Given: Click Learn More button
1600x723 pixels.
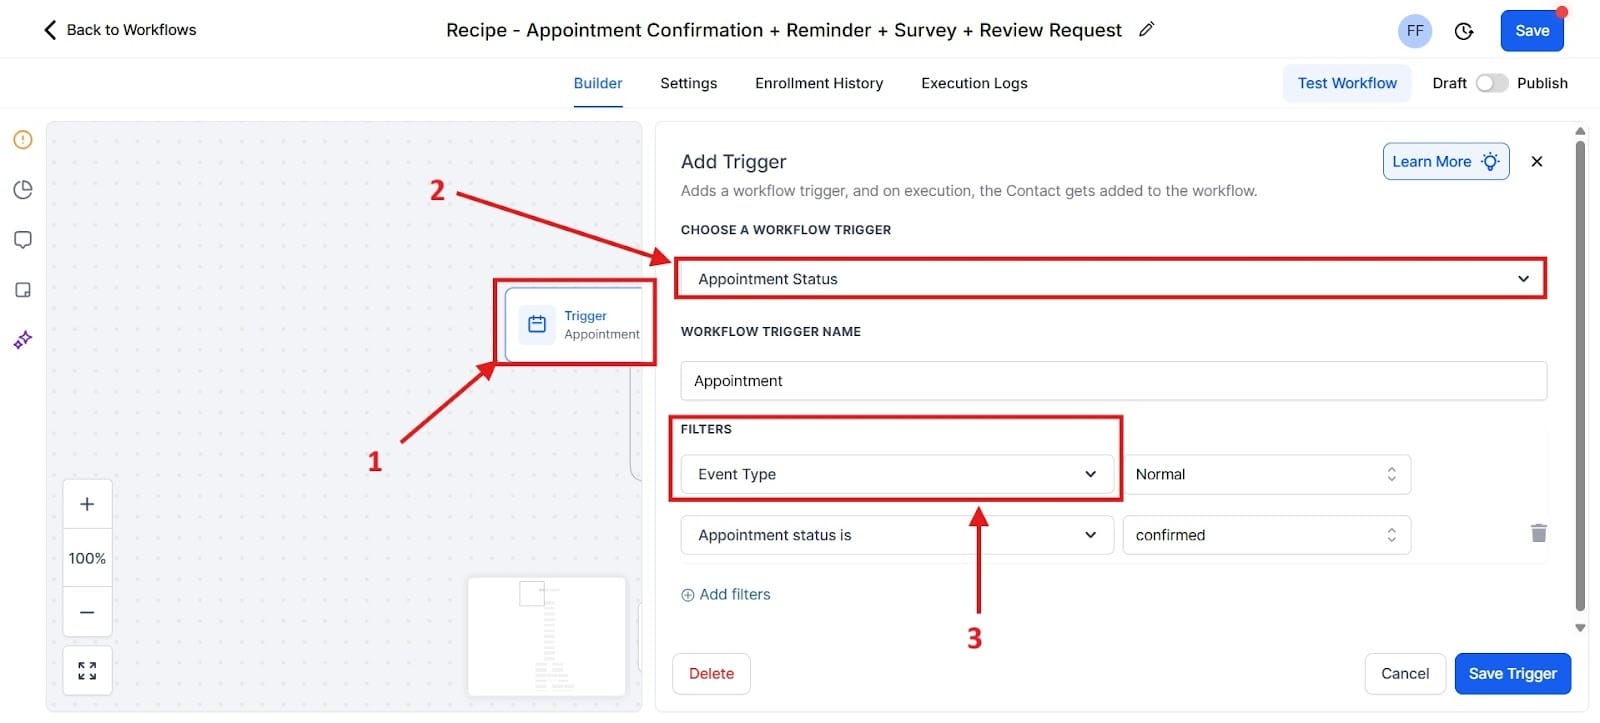Looking at the screenshot, I should tap(1446, 162).
